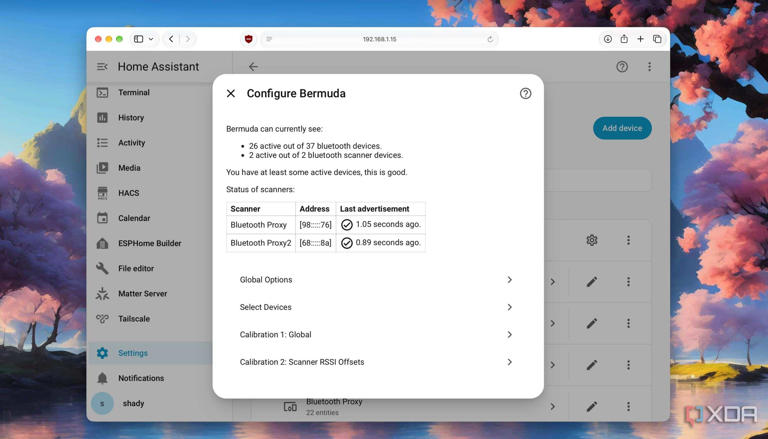Open a new Safari tab
This screenshot has width=768, height=439.
pos(640,39)
